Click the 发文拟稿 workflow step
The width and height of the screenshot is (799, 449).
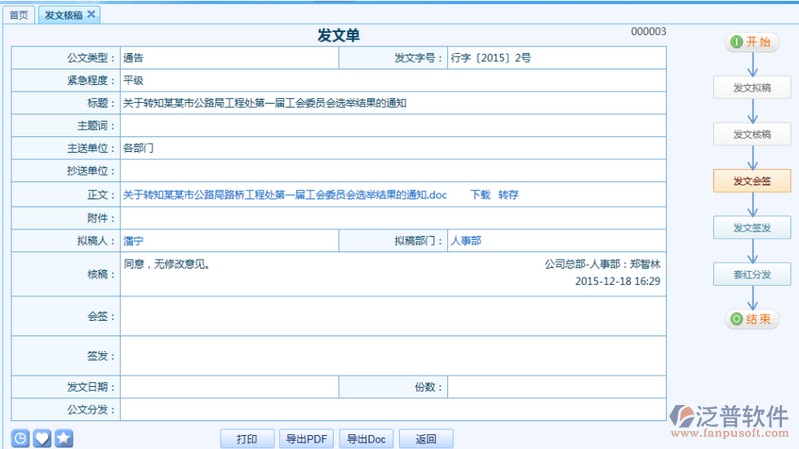(752, 88)
